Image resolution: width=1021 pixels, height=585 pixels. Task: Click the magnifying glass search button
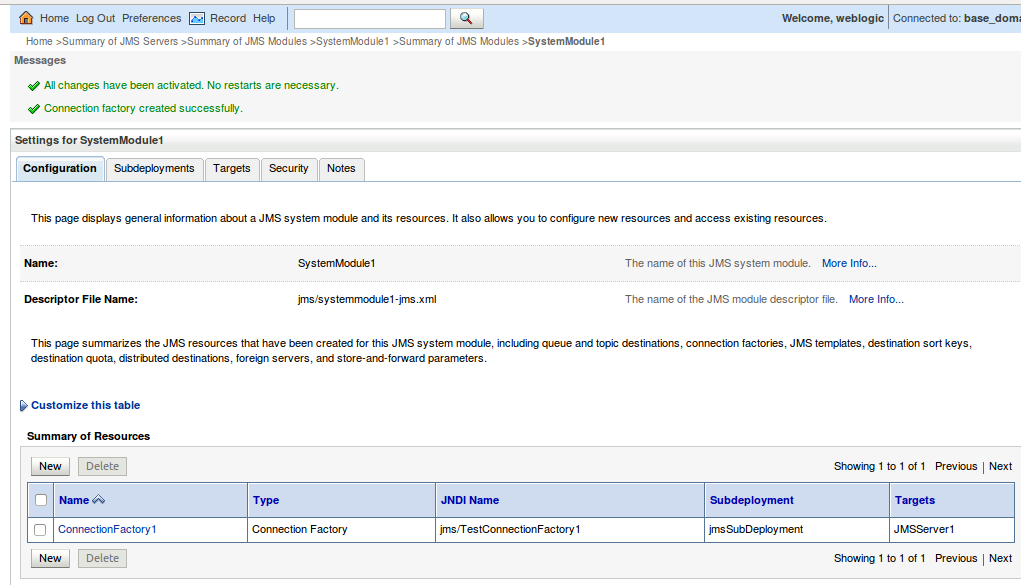pyautogui.click(x=465, y=17)
